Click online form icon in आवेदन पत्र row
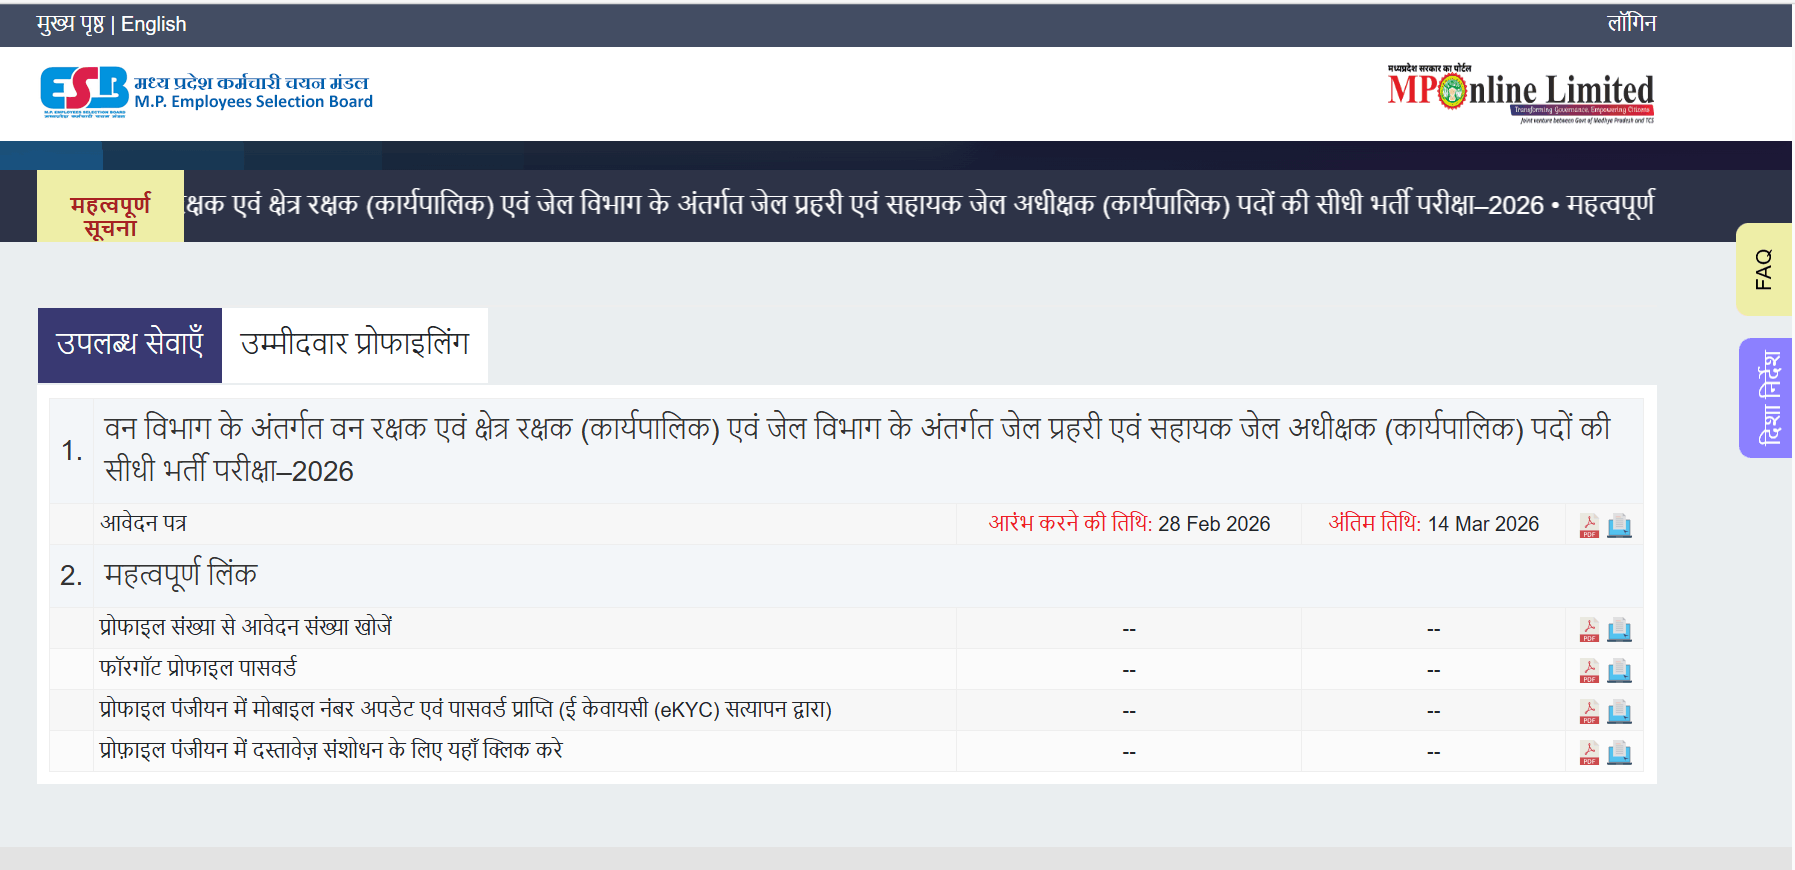 1619,525
